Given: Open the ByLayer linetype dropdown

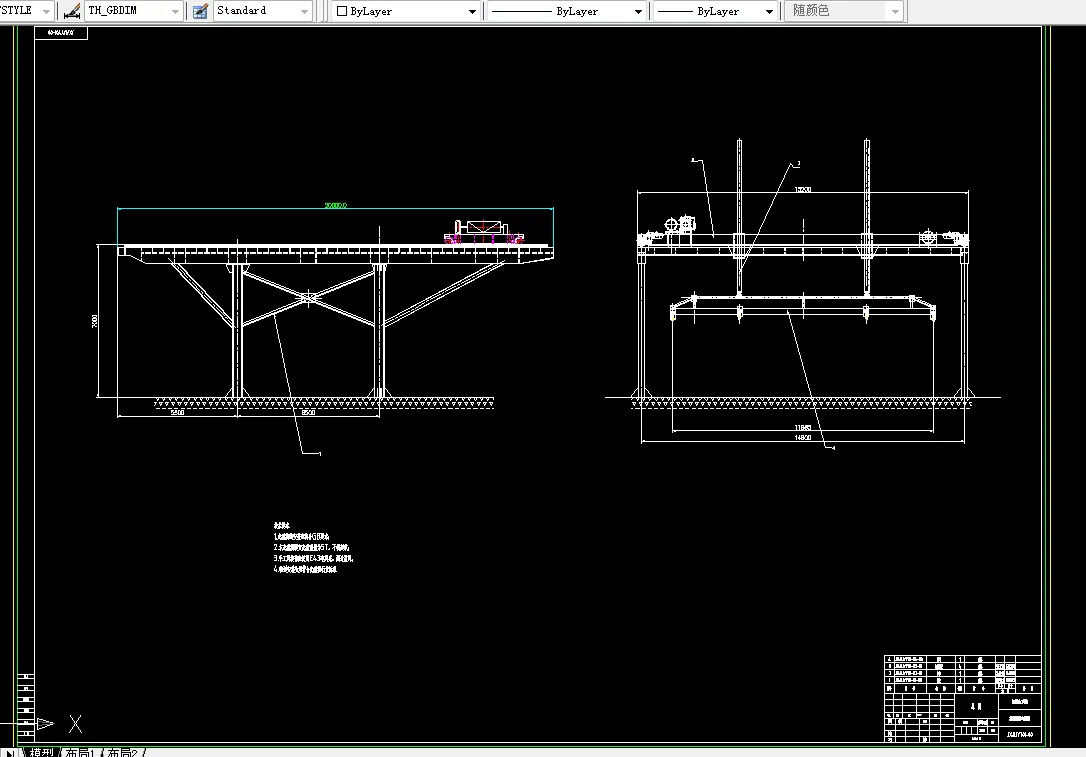Looking at the screenshot, I should [x=567, y=11].
